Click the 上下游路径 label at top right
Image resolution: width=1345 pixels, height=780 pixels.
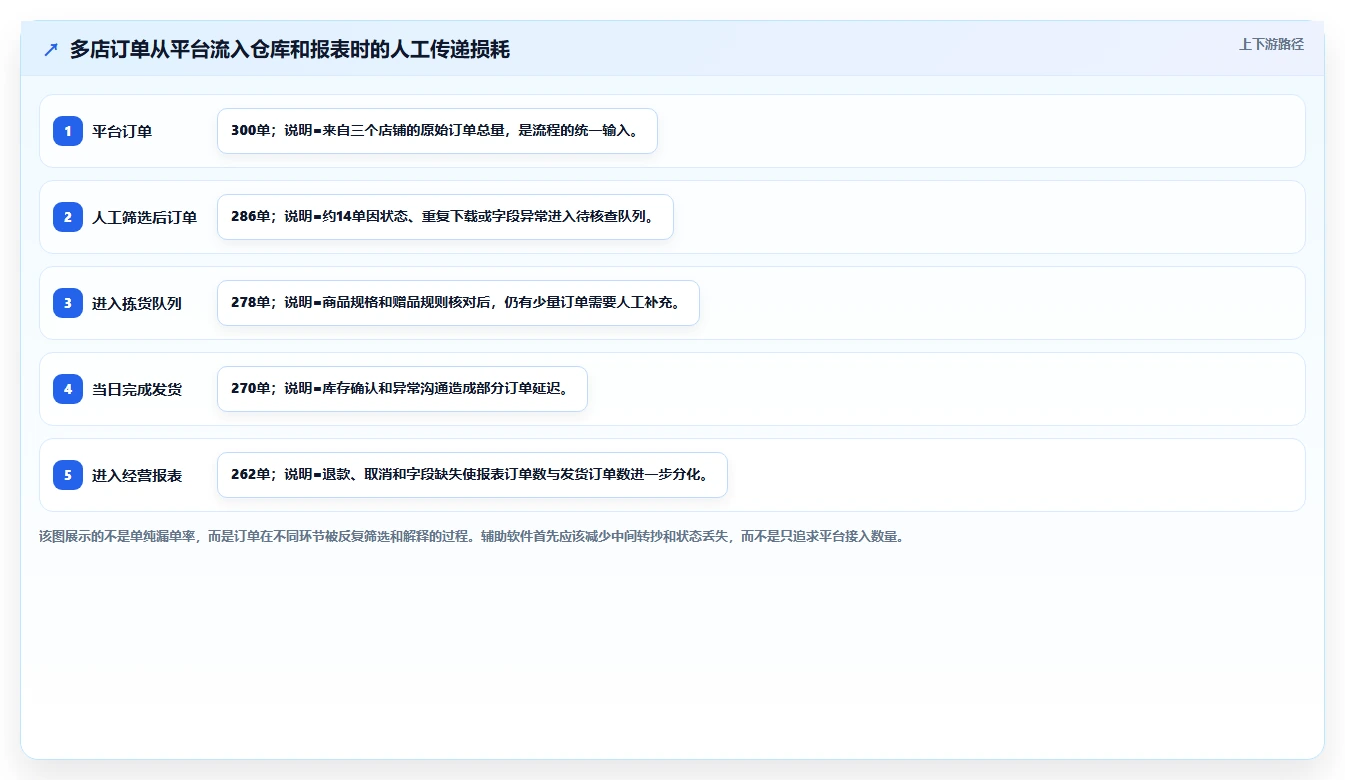coord(1271,44)
